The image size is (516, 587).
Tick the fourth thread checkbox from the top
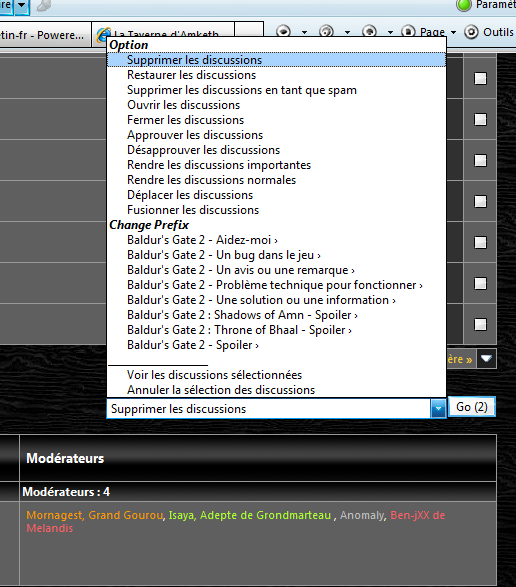click(480, 201)
